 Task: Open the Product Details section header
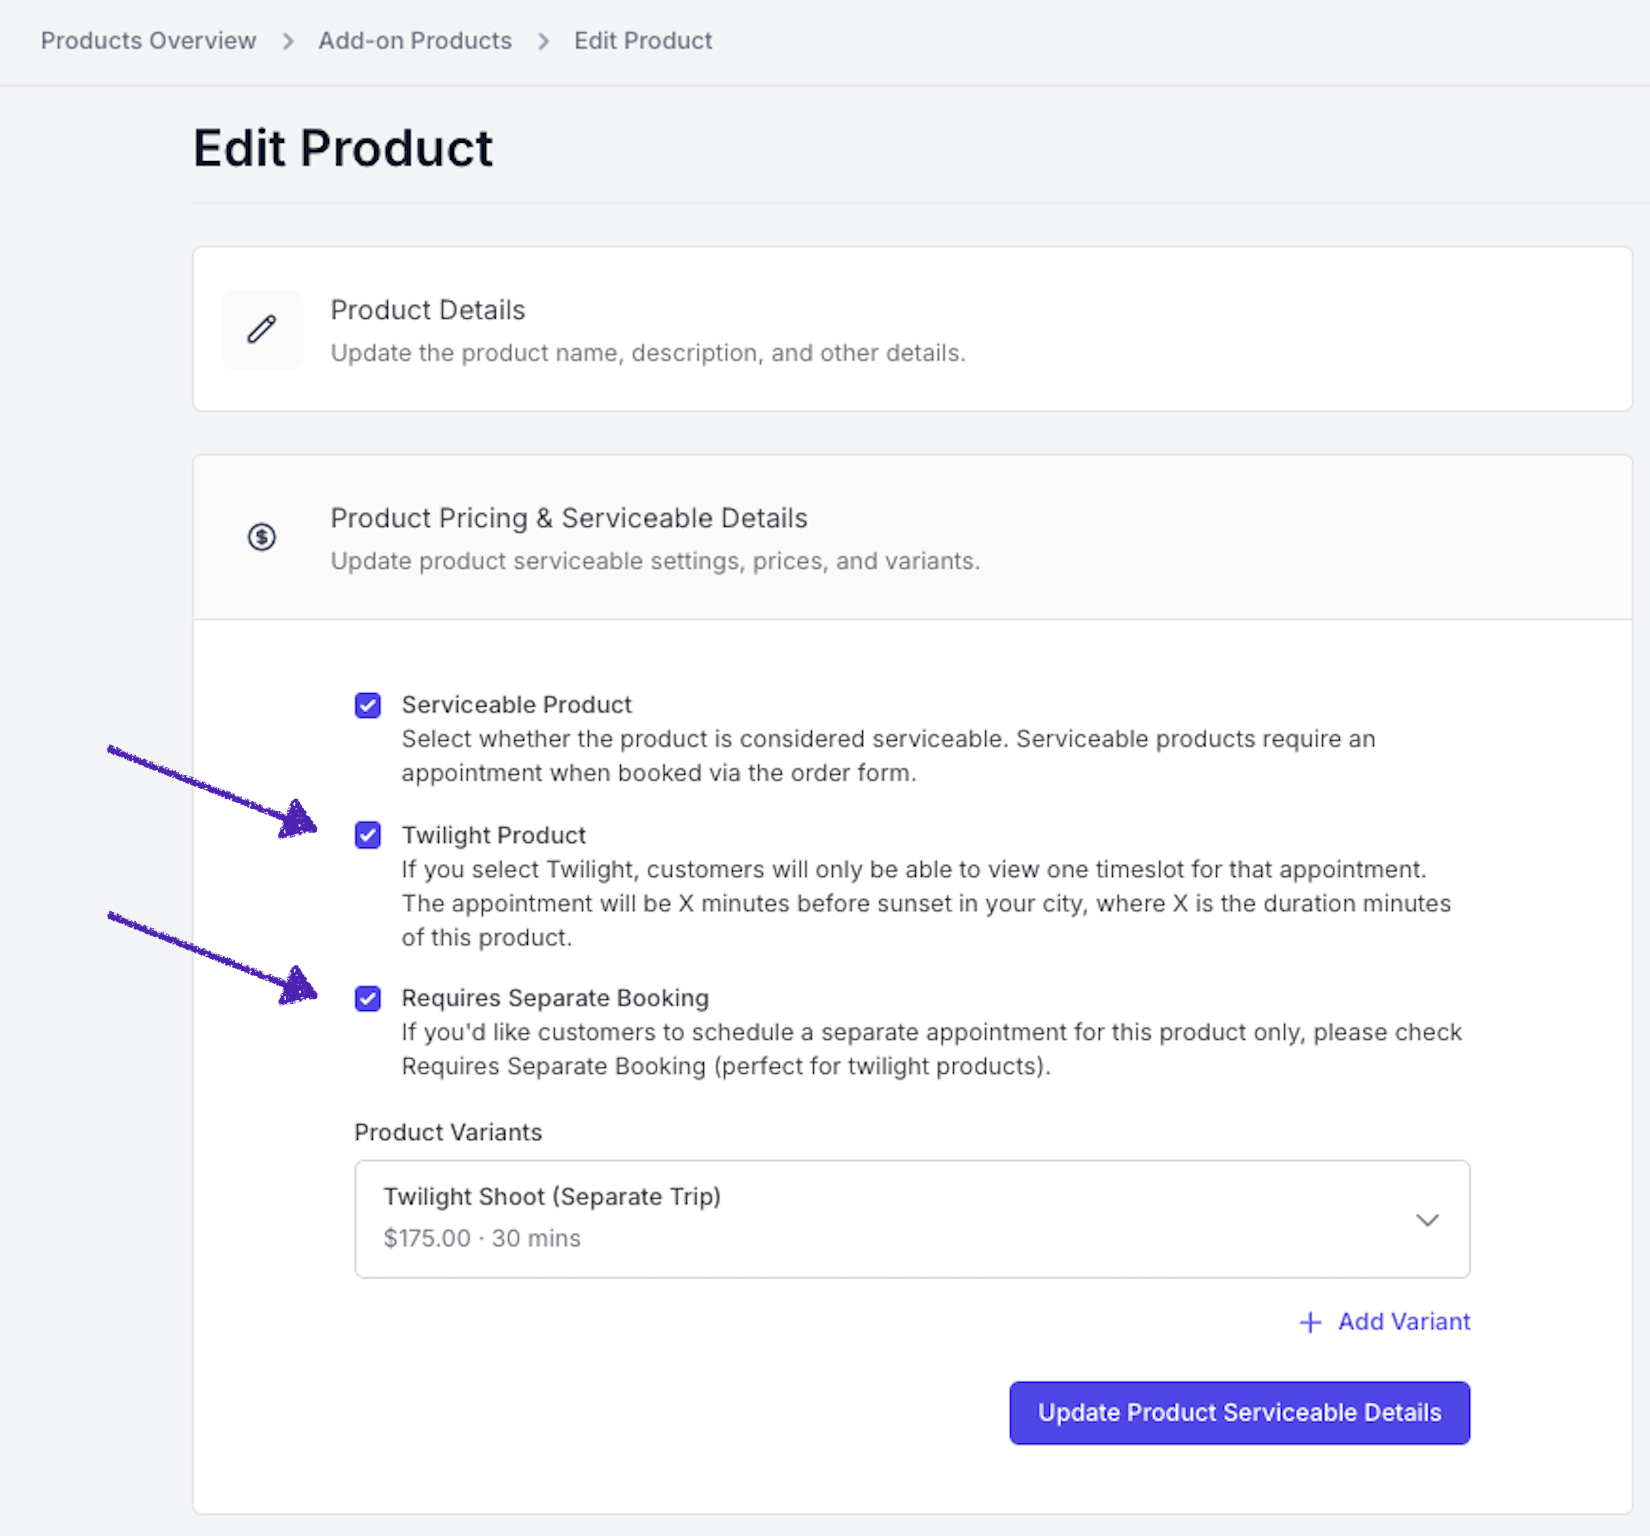[428, 310]
